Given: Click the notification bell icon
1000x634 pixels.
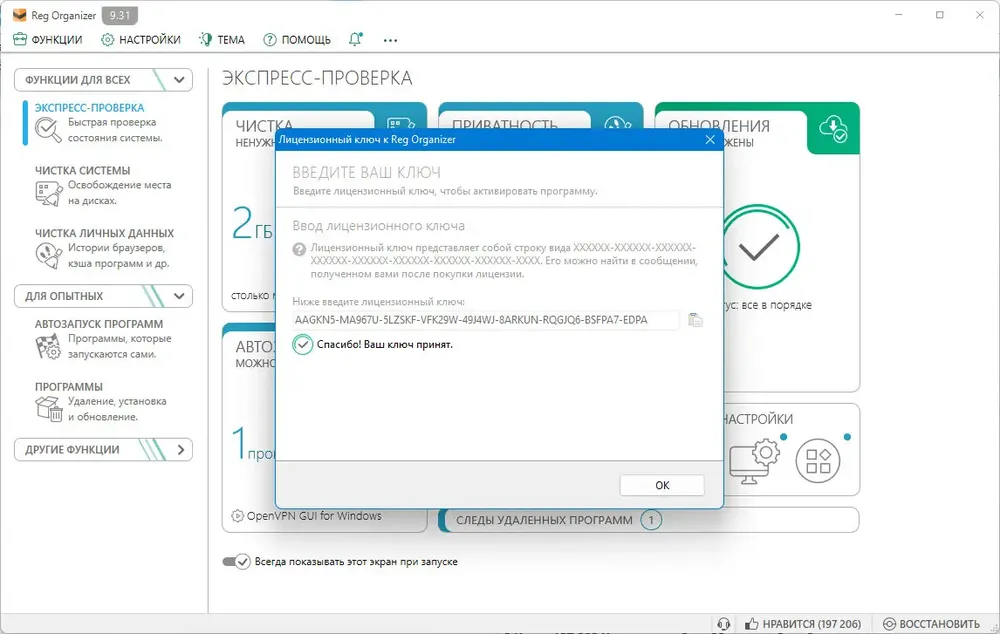Looking at the screenshot, I should (x=355, y=40).
